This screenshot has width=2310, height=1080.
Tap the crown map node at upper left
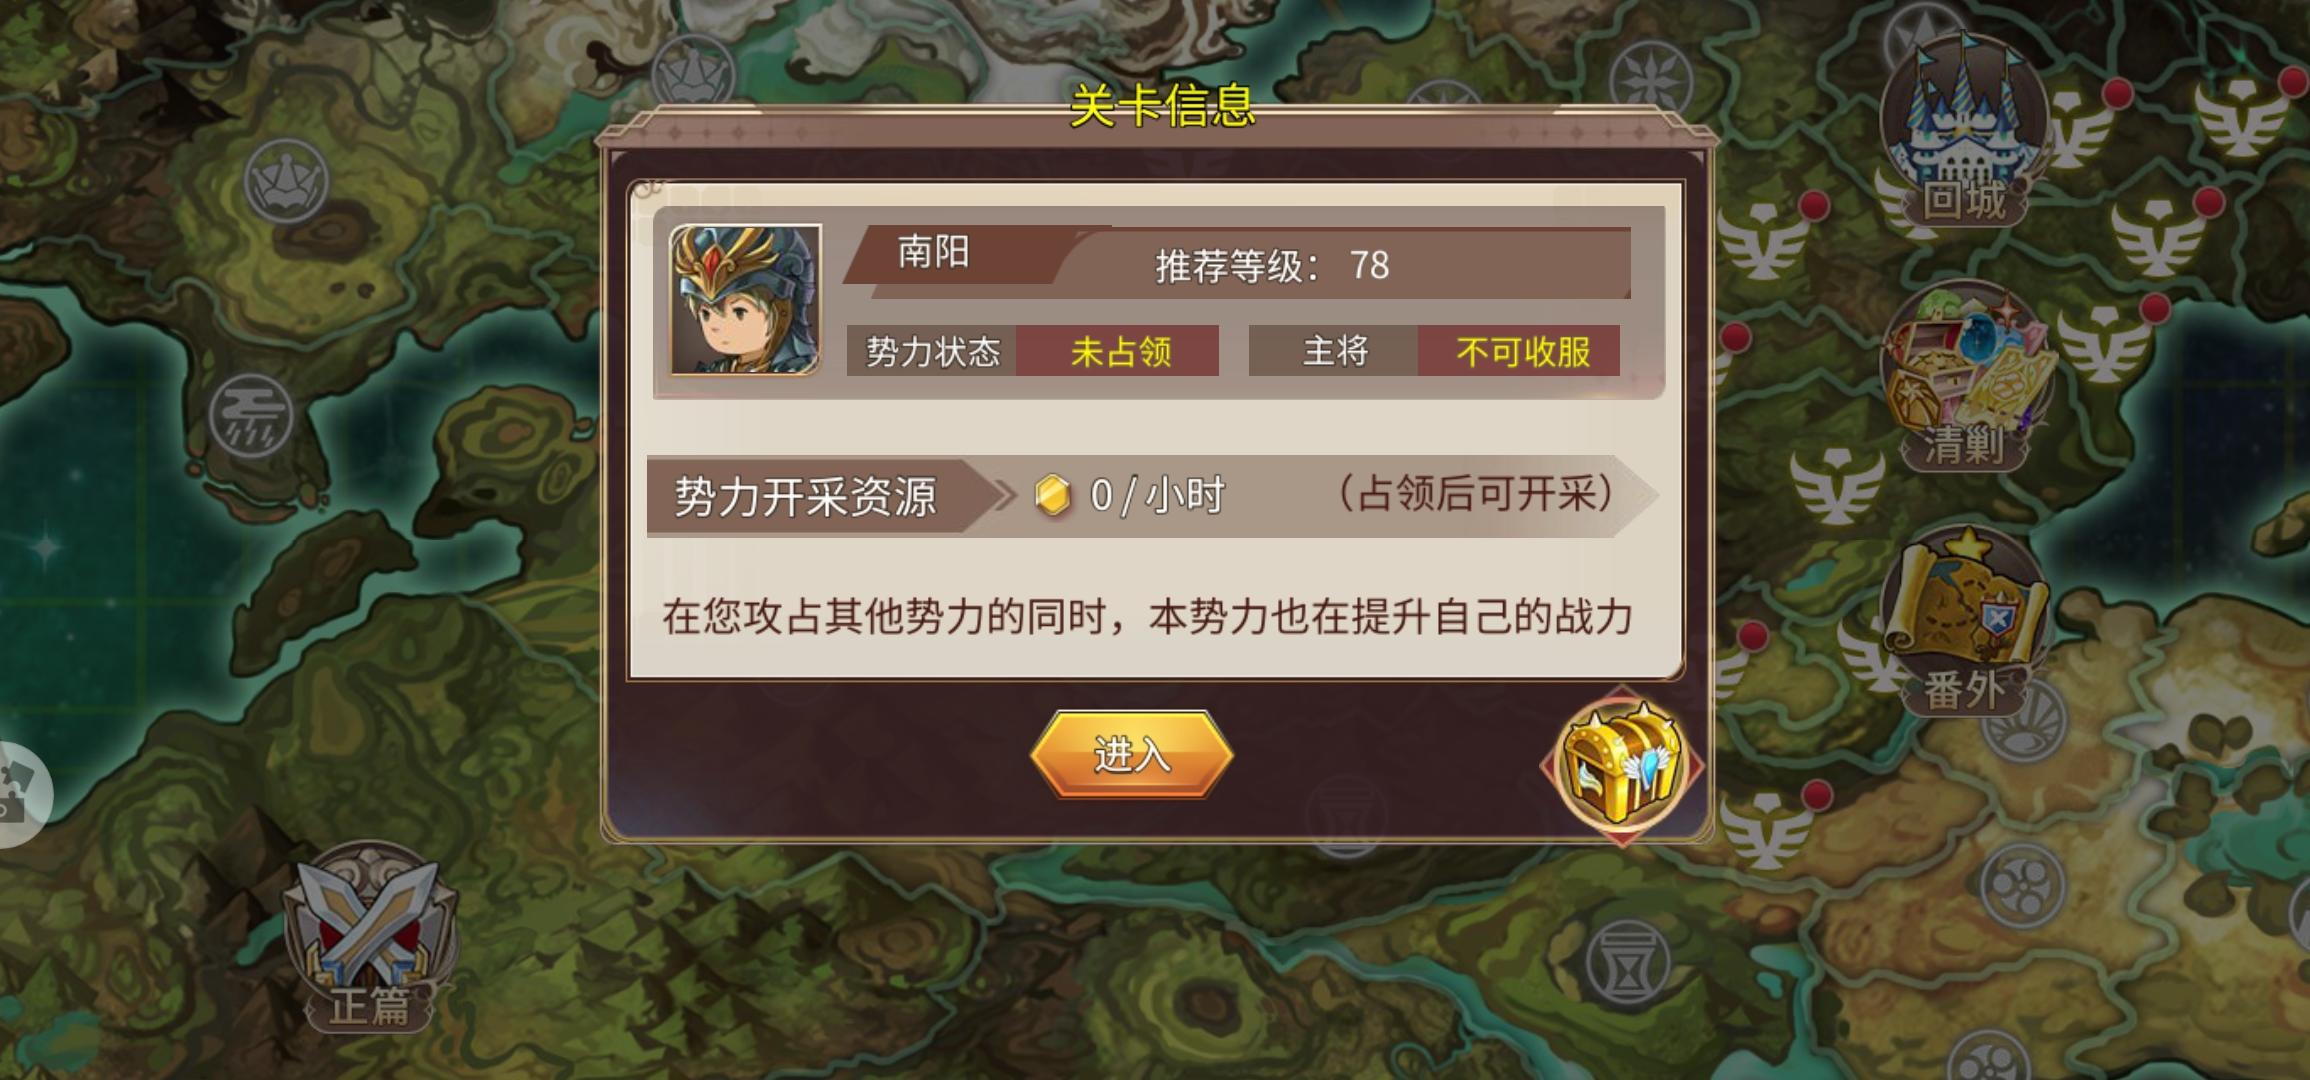[287, 182]
